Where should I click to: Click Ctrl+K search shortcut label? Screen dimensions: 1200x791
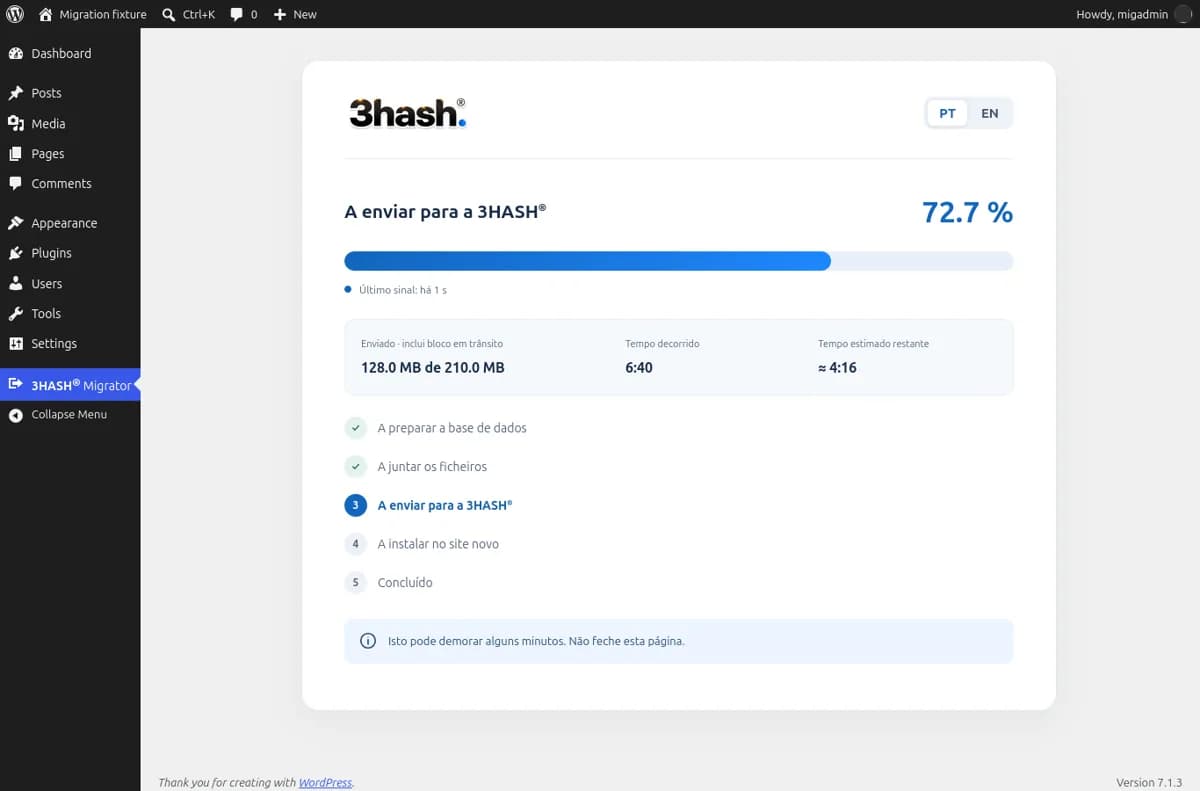point(199,14)
